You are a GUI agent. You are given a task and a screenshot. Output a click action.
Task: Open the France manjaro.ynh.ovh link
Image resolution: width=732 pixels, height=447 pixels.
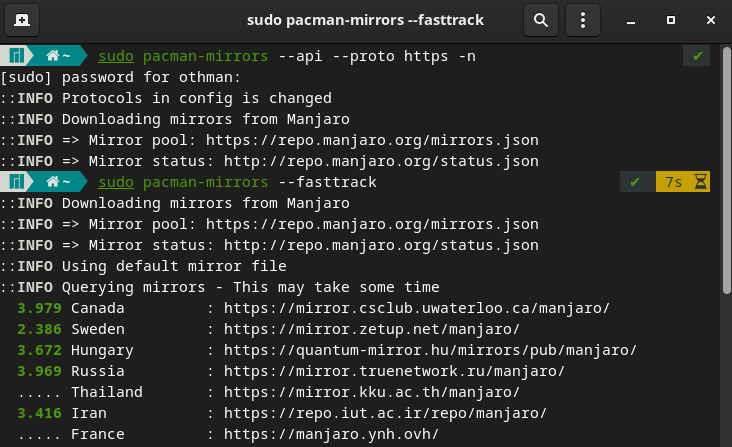(x=331, y=434)
